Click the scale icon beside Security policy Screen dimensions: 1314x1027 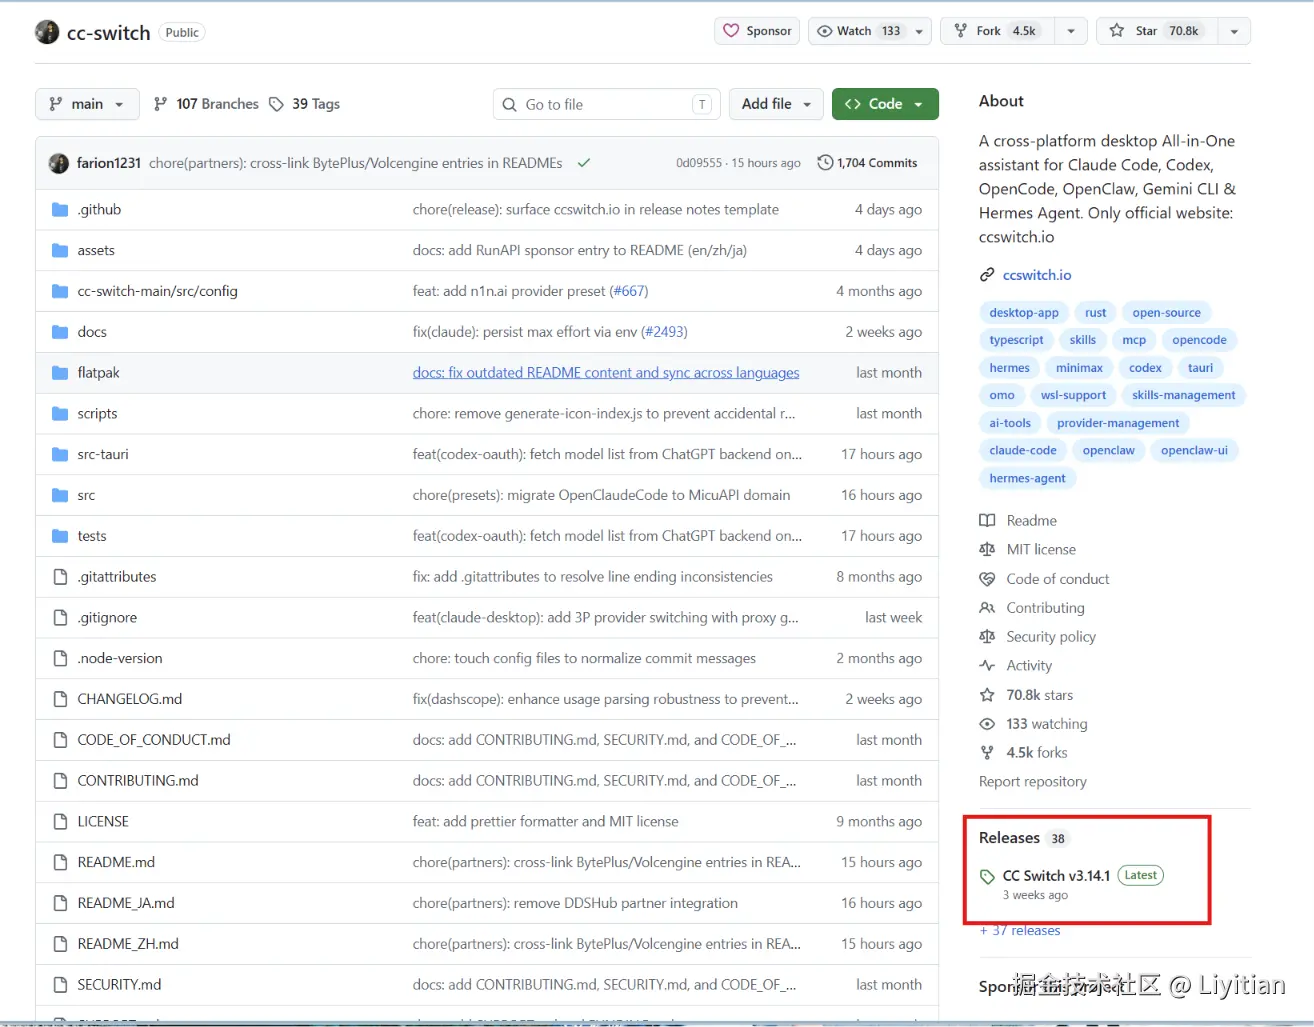coord(987,637)
